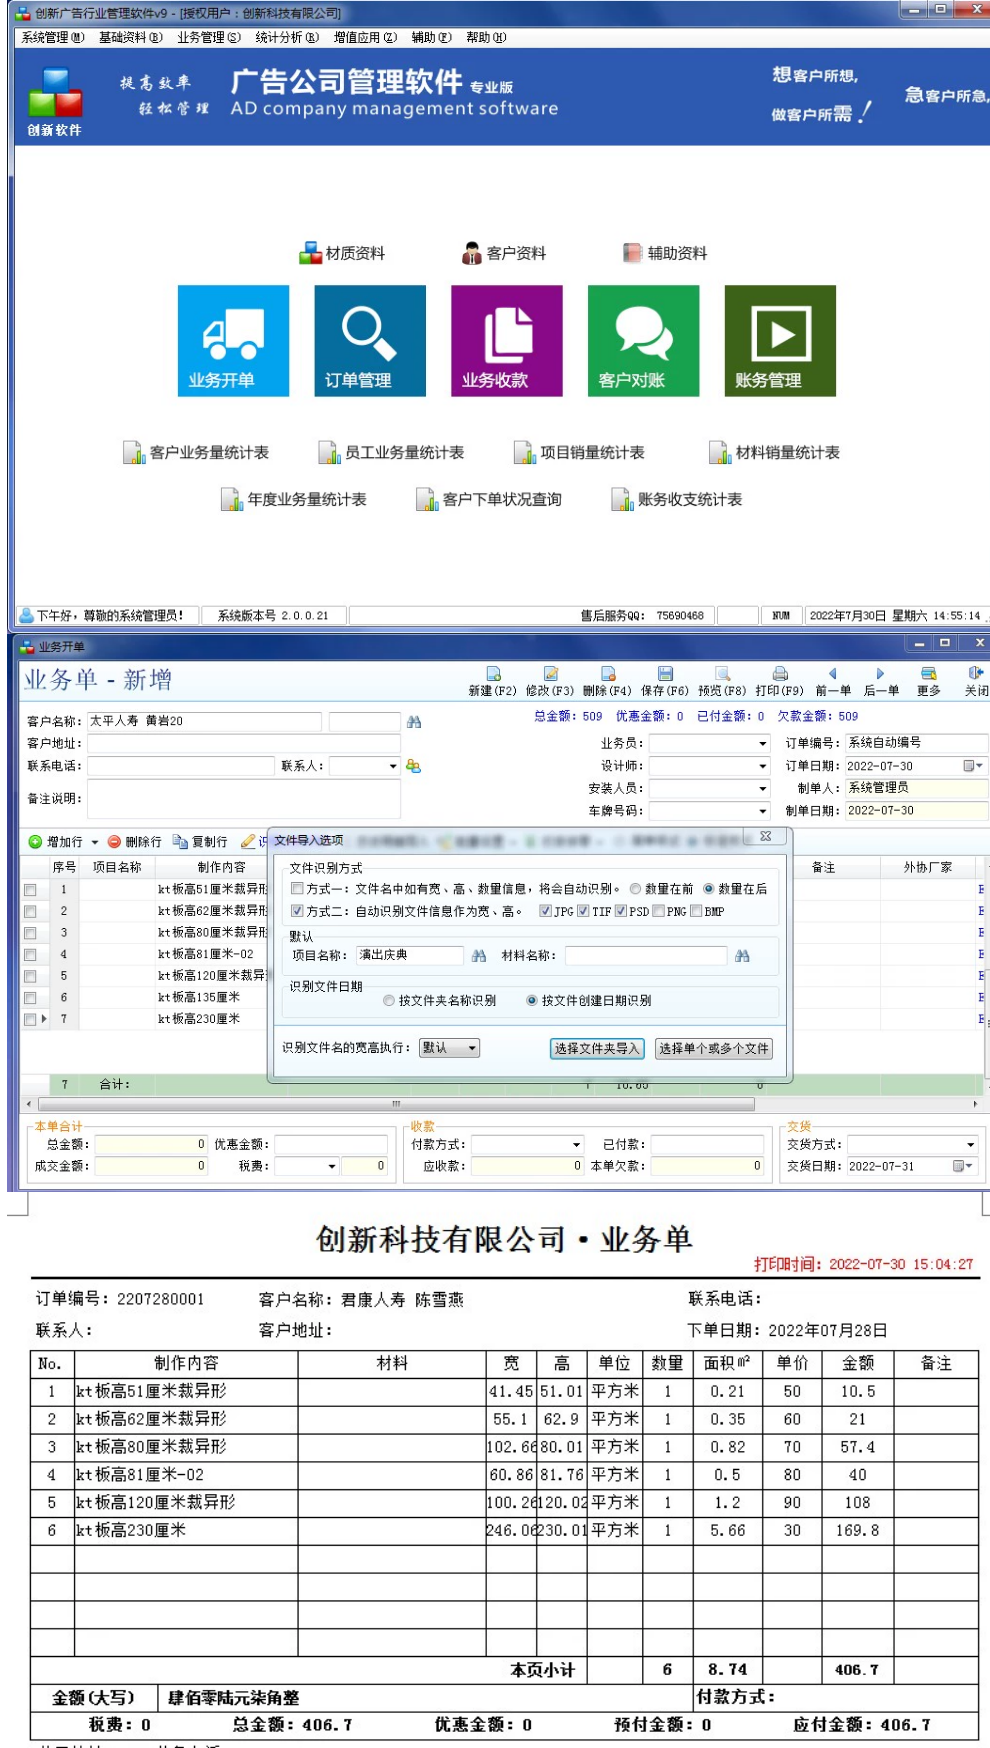Open the 员工业务量统计表 report
The image size is (990, 1748).
point(391,453)
